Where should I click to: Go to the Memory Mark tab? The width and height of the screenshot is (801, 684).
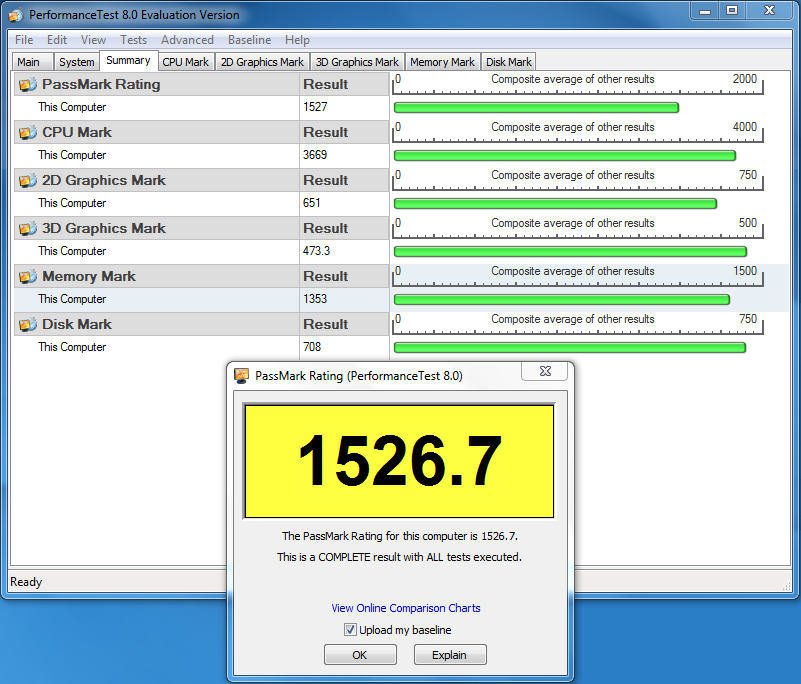[442, 62]
